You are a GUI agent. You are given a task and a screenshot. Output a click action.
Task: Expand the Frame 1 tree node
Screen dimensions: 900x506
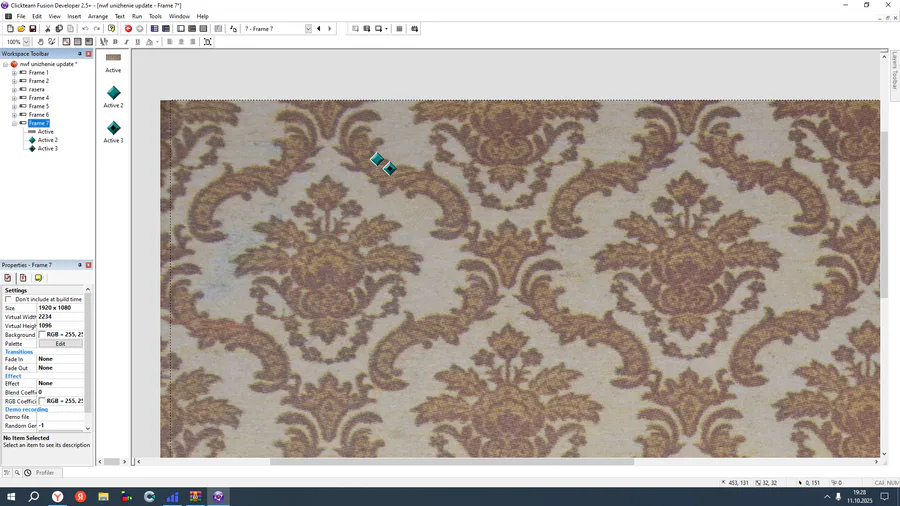click(x=14, y=73)
